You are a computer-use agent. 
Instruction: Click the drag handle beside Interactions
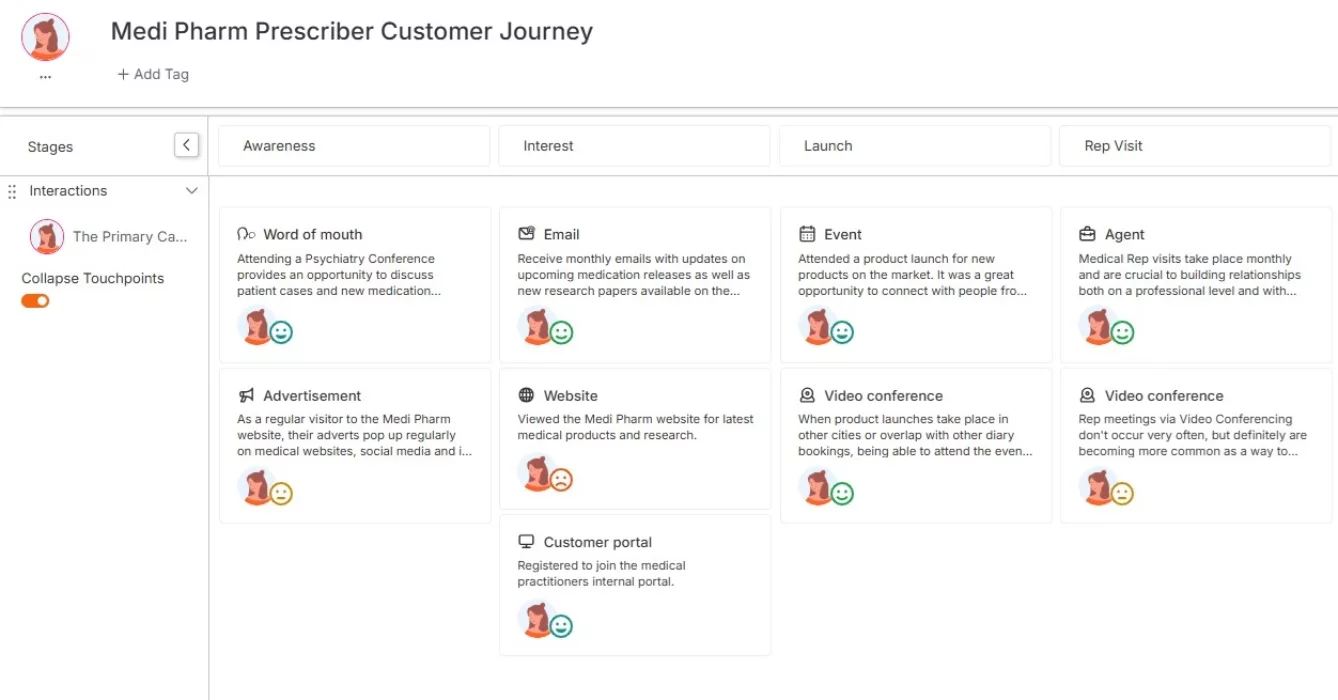11,190
